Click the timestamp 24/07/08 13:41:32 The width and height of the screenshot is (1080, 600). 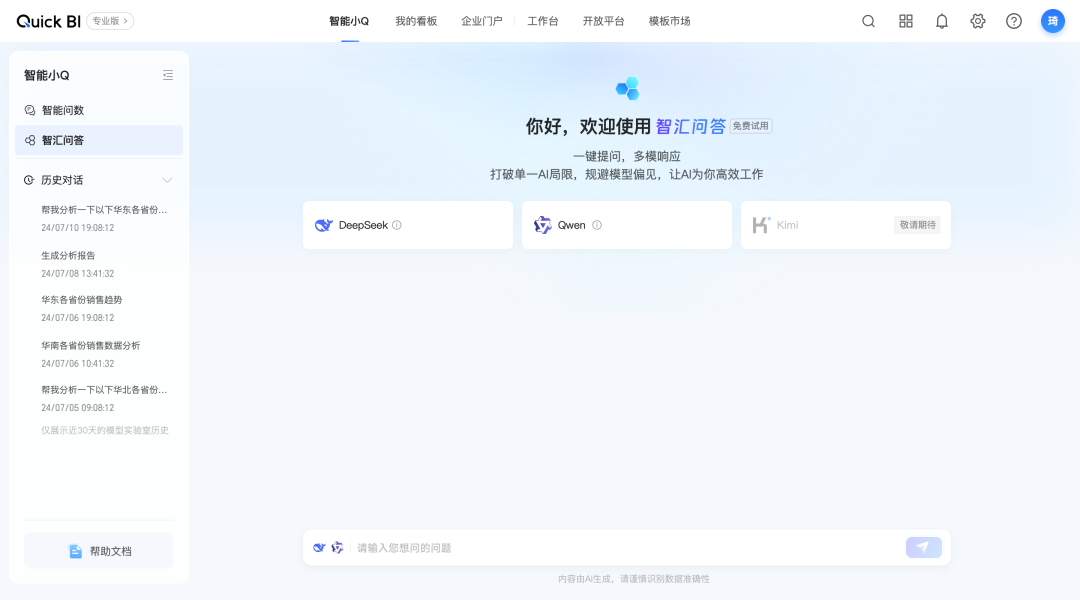pos(78,273)
